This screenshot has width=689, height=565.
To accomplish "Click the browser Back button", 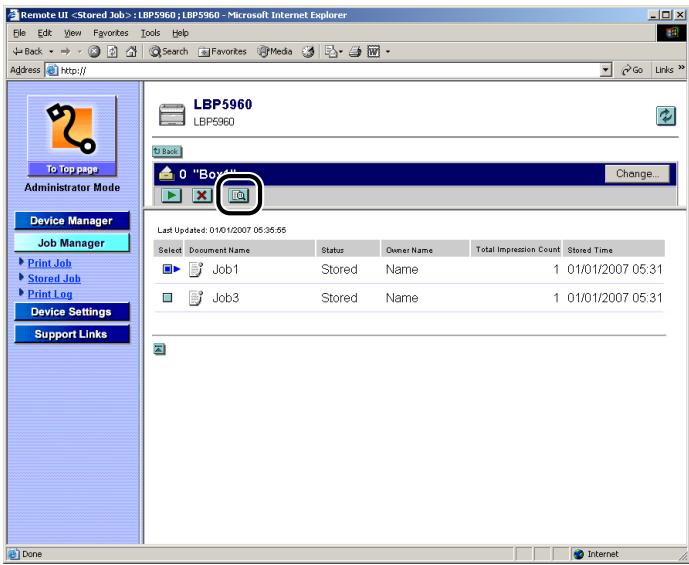I will pos(28,51).
